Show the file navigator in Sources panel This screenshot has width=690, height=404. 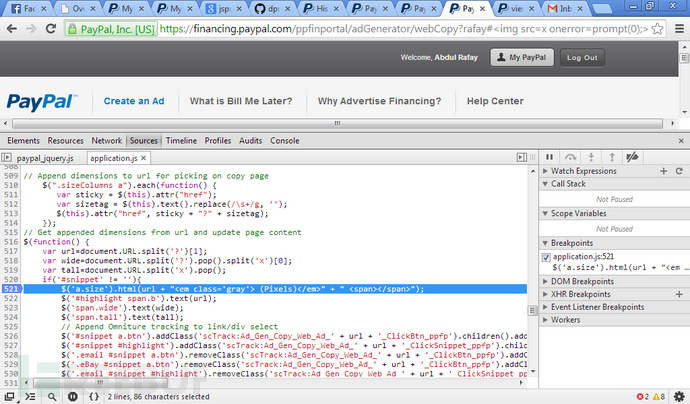pyautogui.click(x=6, y=158)
